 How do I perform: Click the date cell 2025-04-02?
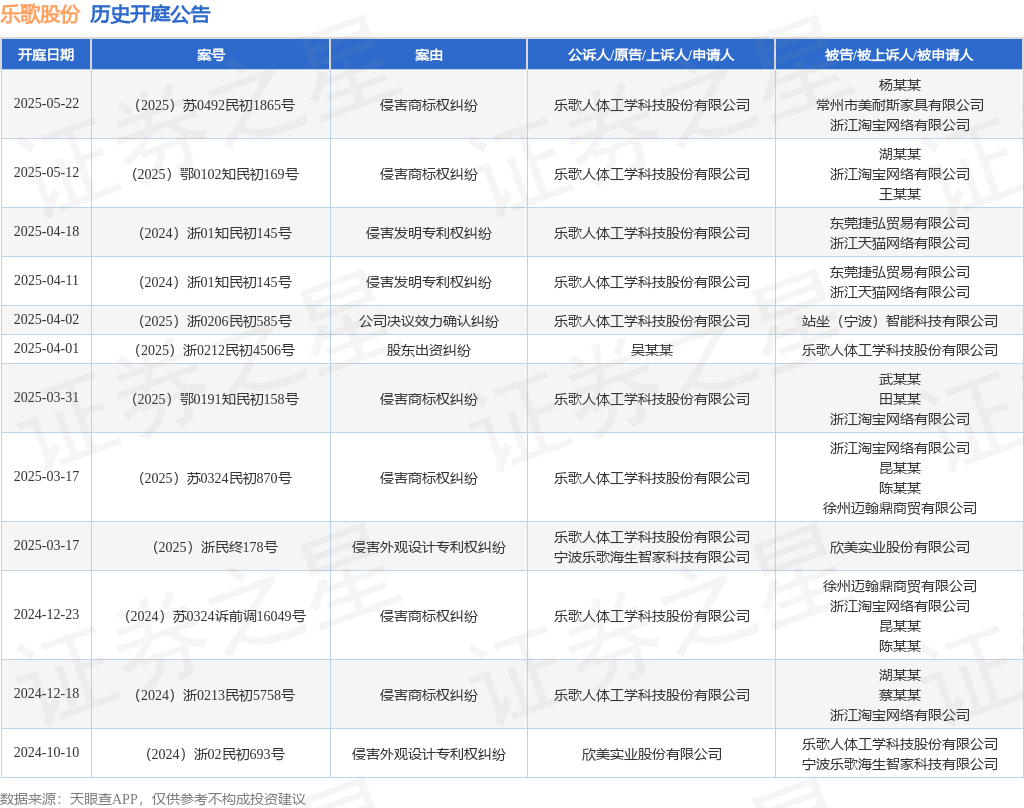(46, 320)
